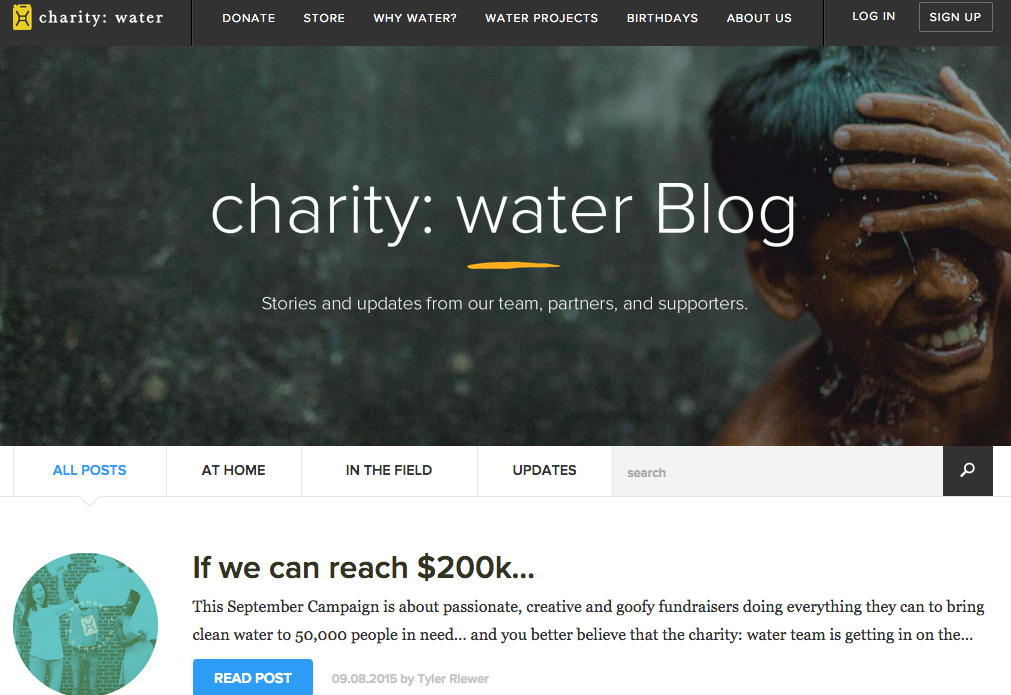Click the Log In link
The width and height of the screenshot is (1011, 695).
click(874, 16)
